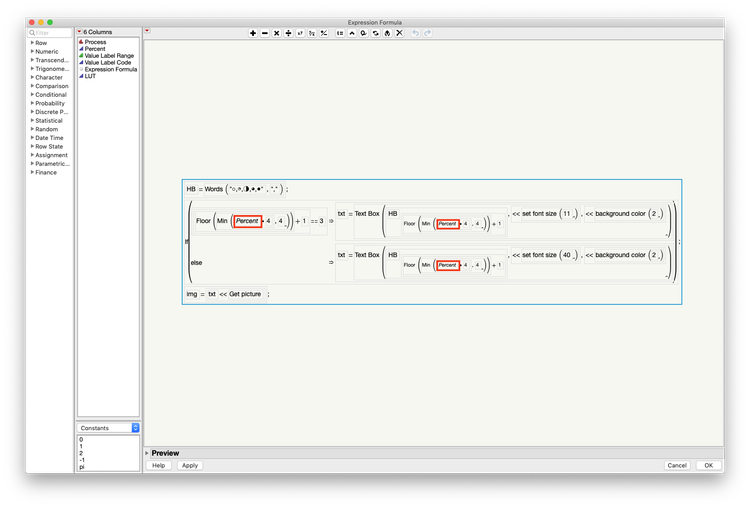Click the redo arrow icon
The height and width of the screenshot is (507, 750).
point(428,33)
